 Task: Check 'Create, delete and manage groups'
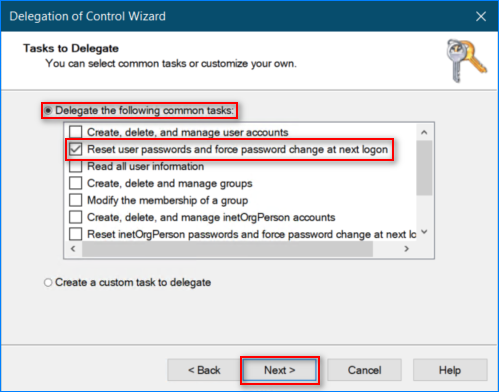point(76,183)
